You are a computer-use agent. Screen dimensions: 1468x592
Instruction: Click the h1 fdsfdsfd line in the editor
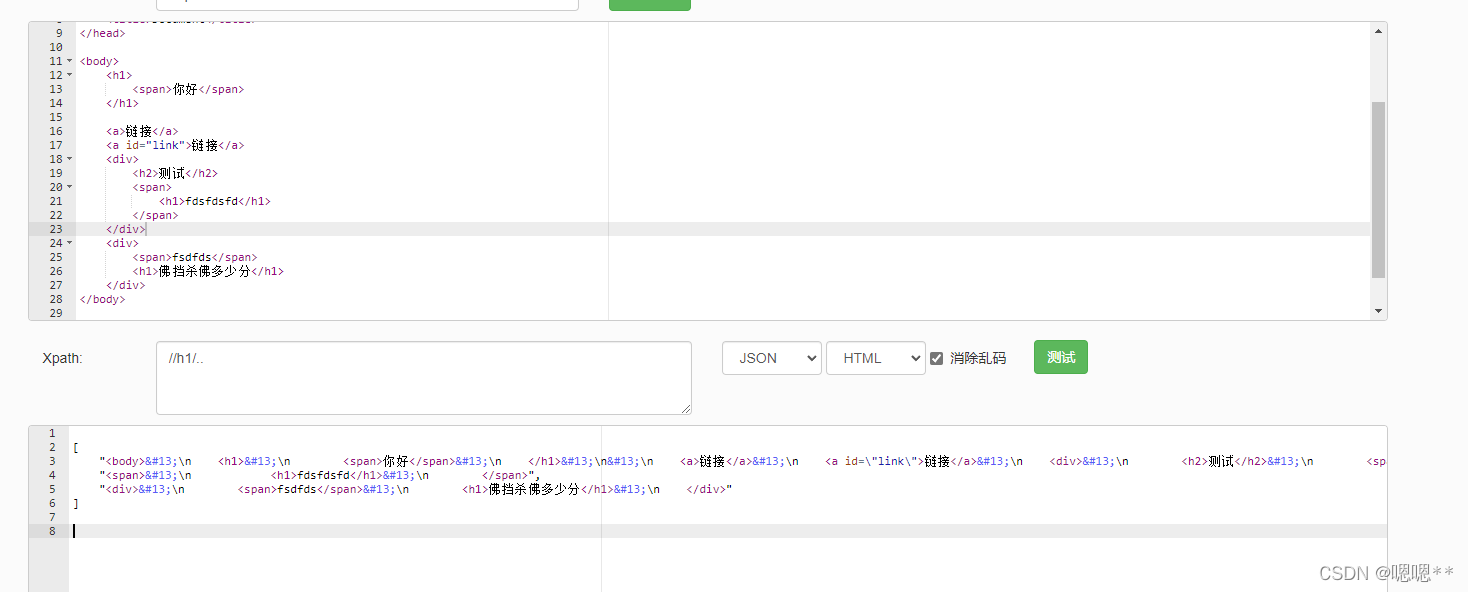click(215, 201)
